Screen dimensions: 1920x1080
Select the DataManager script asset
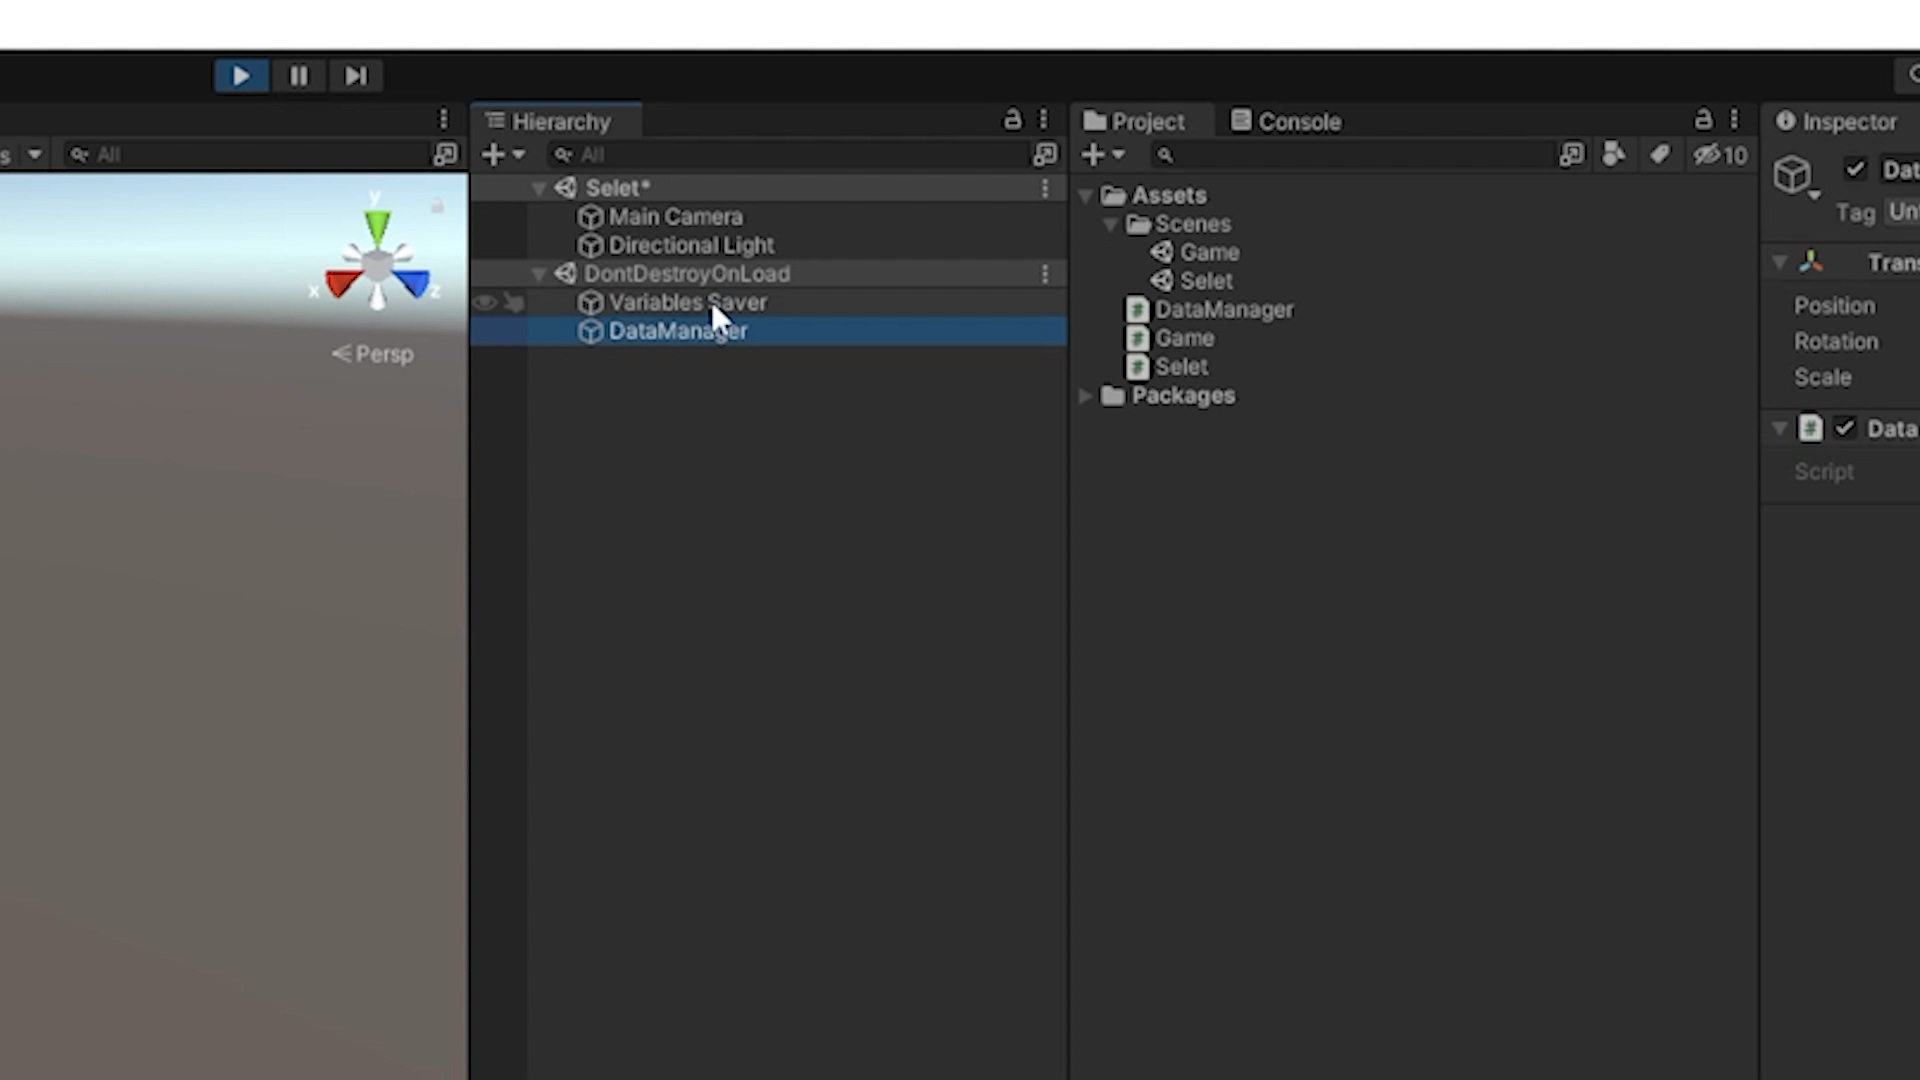tap(1223, 310)
